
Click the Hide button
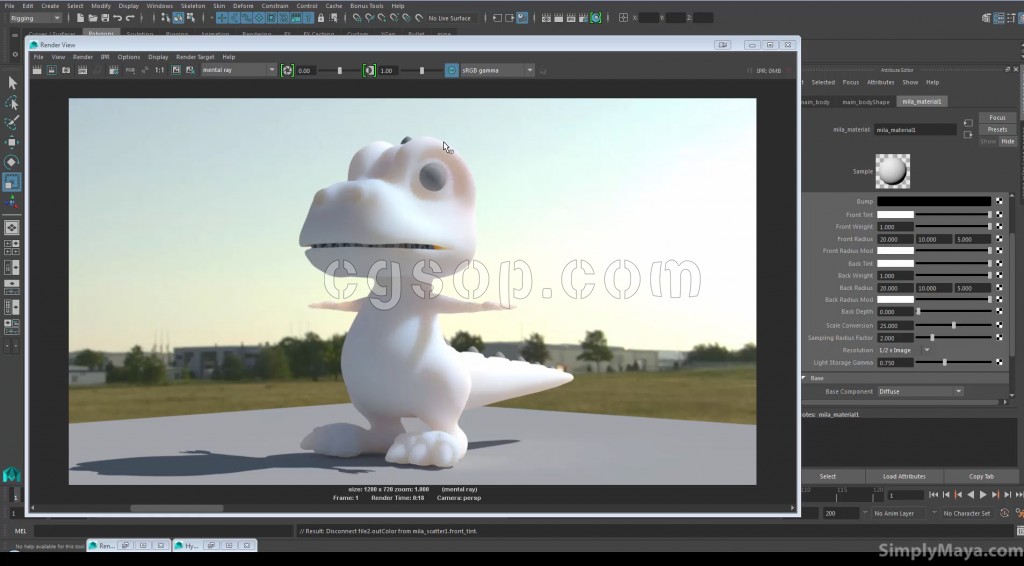[x=1008, y=141]
